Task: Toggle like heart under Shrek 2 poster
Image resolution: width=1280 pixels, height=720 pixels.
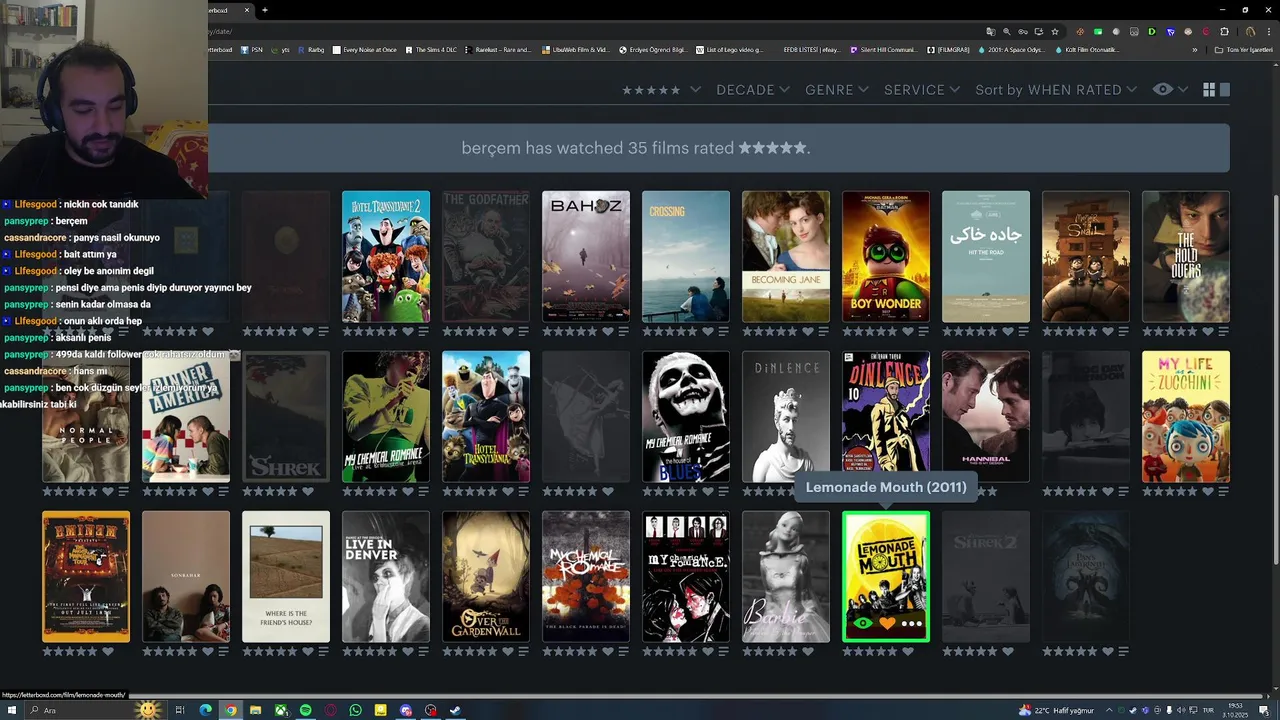Action: pos(1008,651)
